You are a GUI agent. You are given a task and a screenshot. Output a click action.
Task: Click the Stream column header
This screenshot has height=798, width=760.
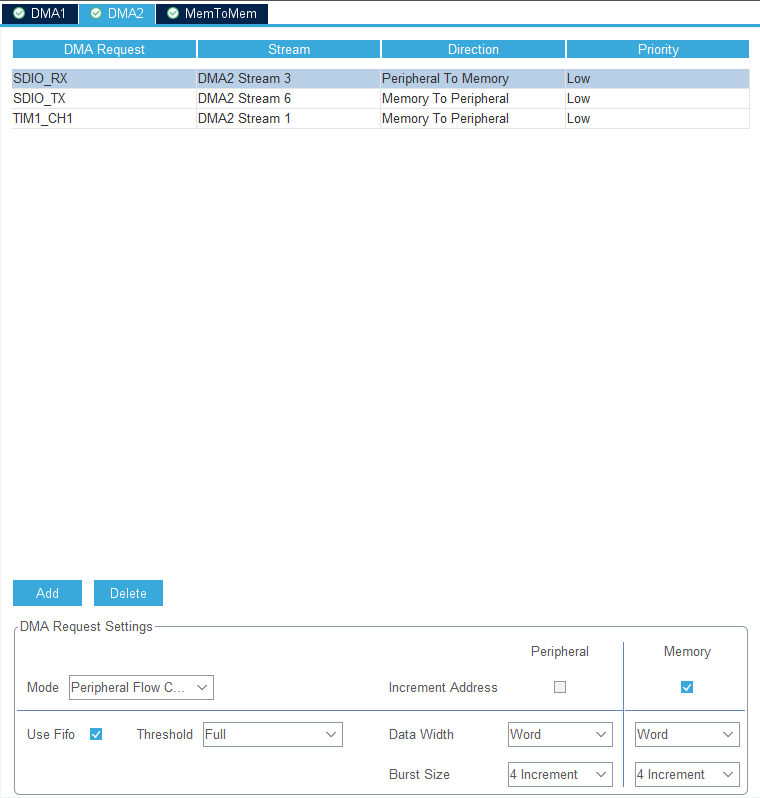point(289,49)
